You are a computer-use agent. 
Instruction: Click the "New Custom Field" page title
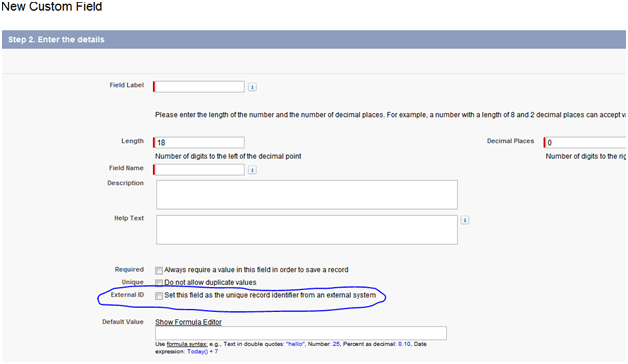52,7
